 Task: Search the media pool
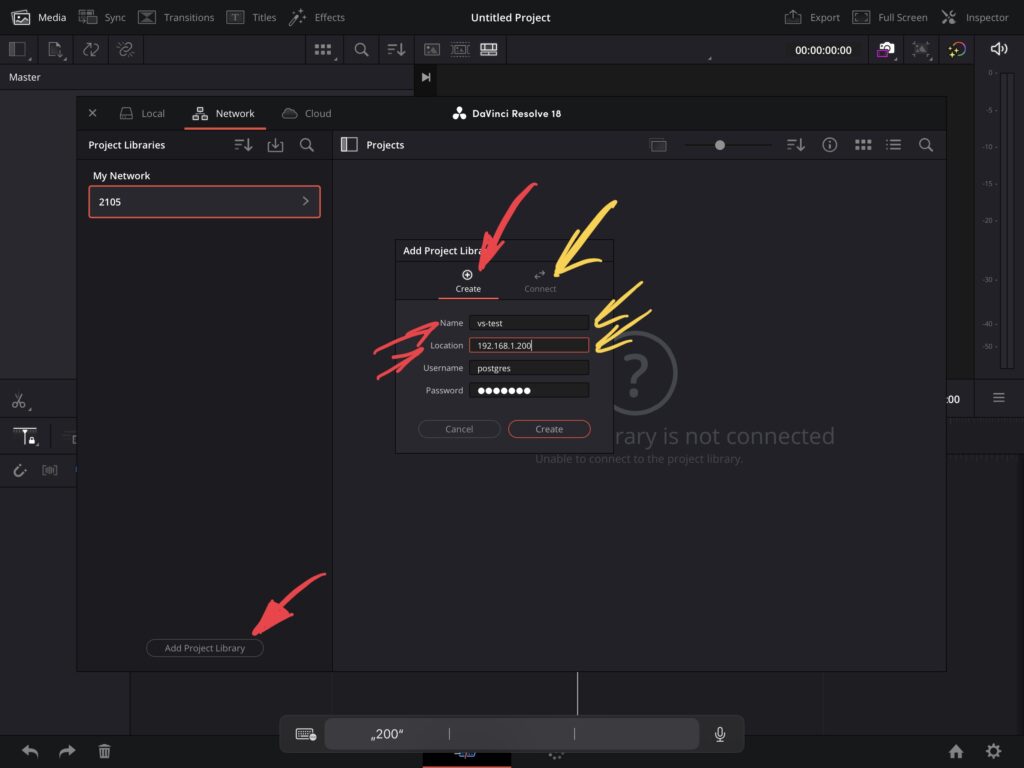361,50
